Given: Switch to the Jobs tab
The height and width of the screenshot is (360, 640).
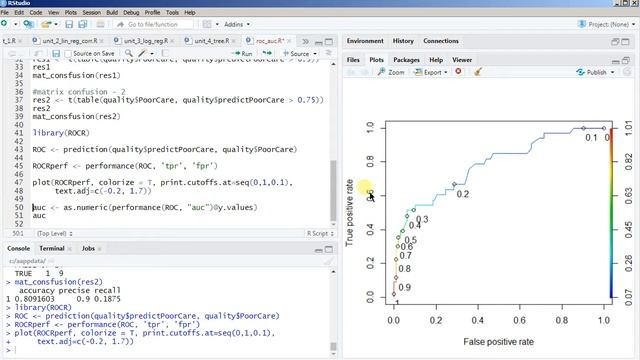Looking at the screenshot, I should point(88,248).
